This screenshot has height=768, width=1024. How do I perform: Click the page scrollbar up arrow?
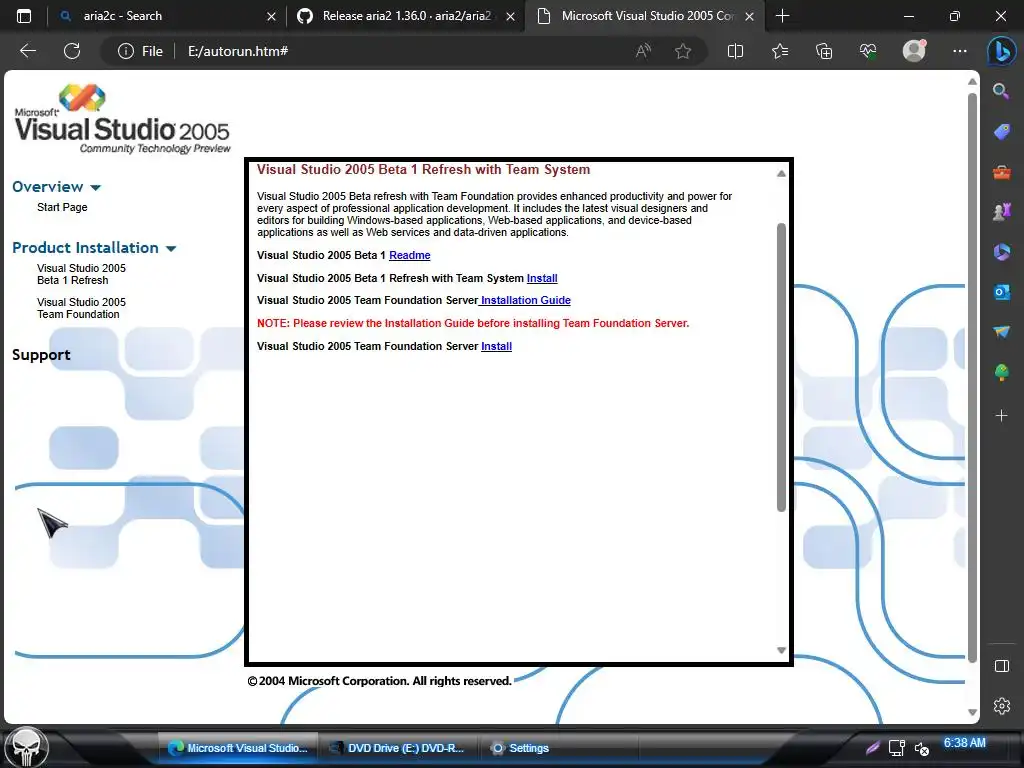tap(972, 82)
